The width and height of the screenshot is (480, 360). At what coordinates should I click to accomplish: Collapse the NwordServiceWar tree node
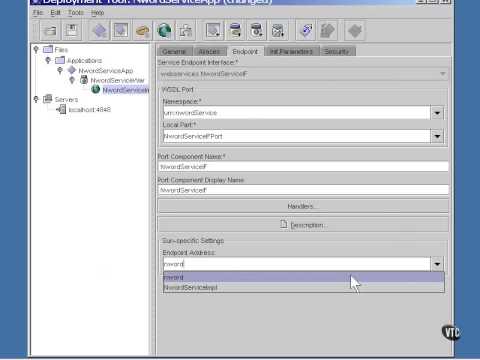tap(72, 80)
